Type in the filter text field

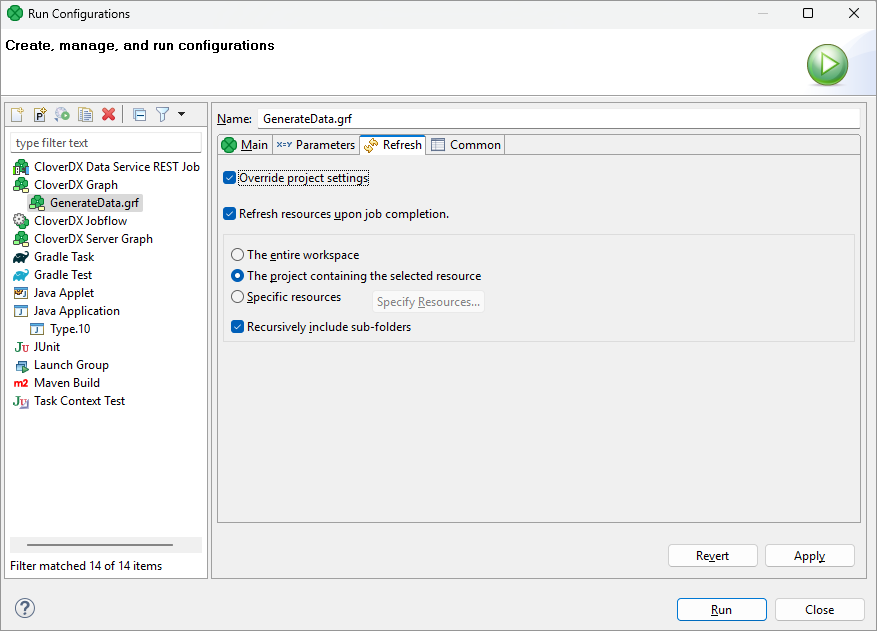point(105,142)
